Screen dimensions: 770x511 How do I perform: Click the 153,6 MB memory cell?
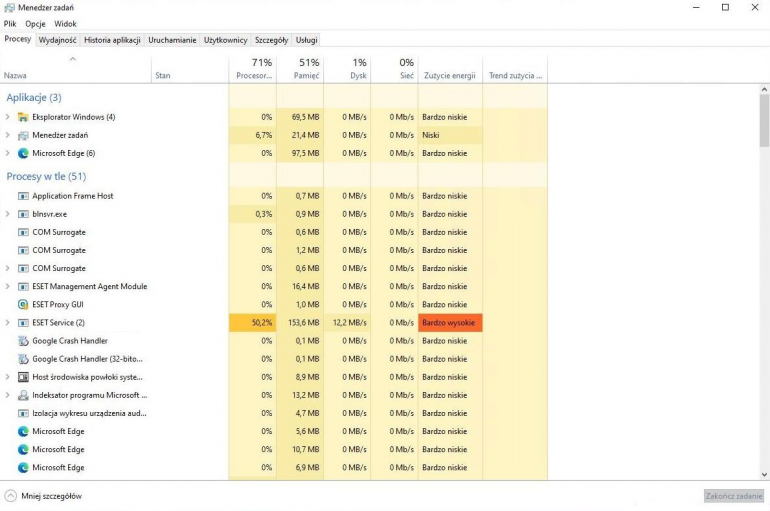pos(300,323)
